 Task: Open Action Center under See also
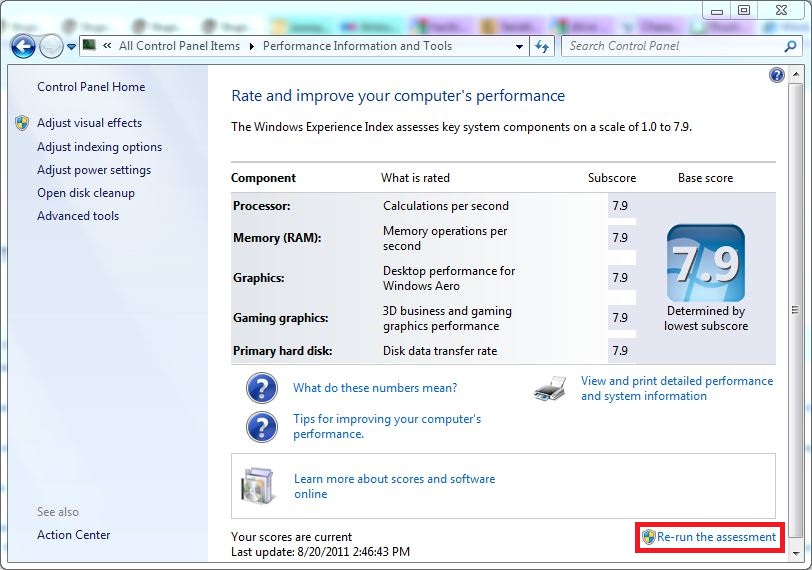[x=74, y=535]
